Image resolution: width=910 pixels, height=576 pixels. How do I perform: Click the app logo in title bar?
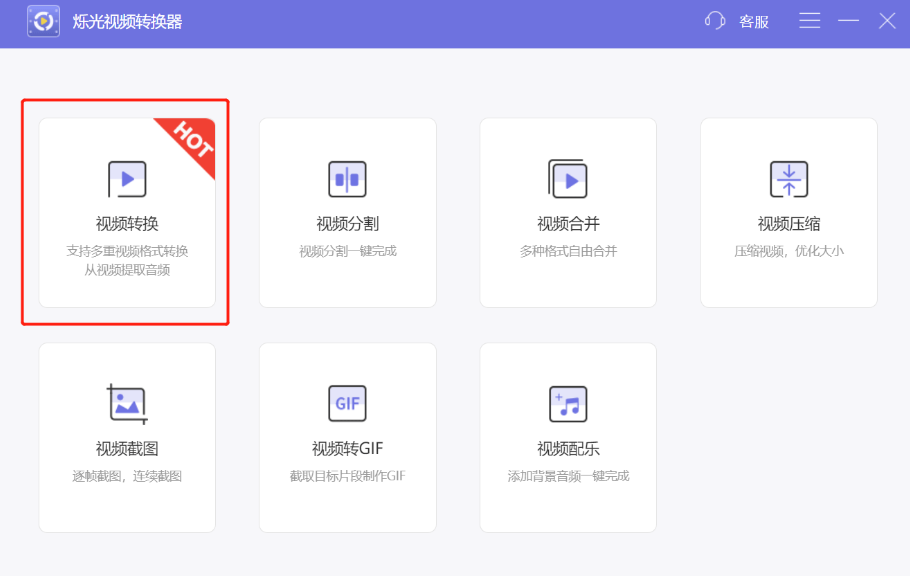[x=42, y=21]
